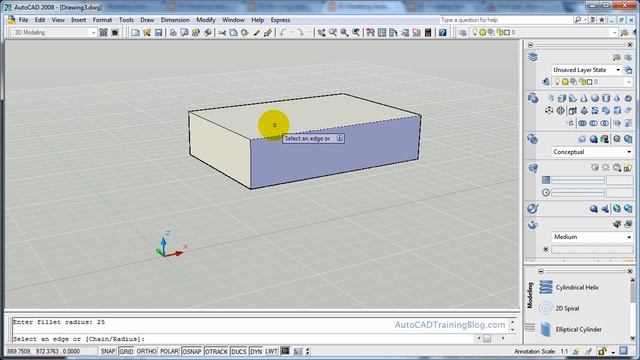Viewport: 640px width, 360px height.
Task: Click the Plot printer icon
Action: (x=173, y=33)
